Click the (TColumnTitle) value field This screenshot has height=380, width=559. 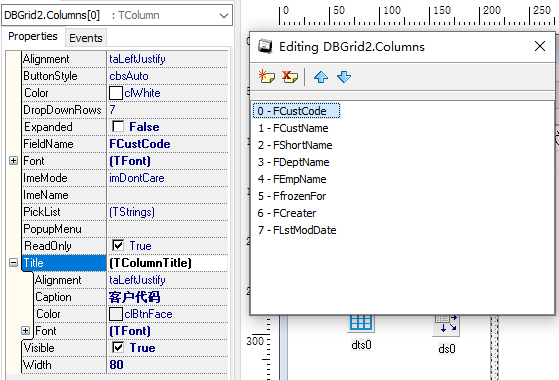(168, 263)
